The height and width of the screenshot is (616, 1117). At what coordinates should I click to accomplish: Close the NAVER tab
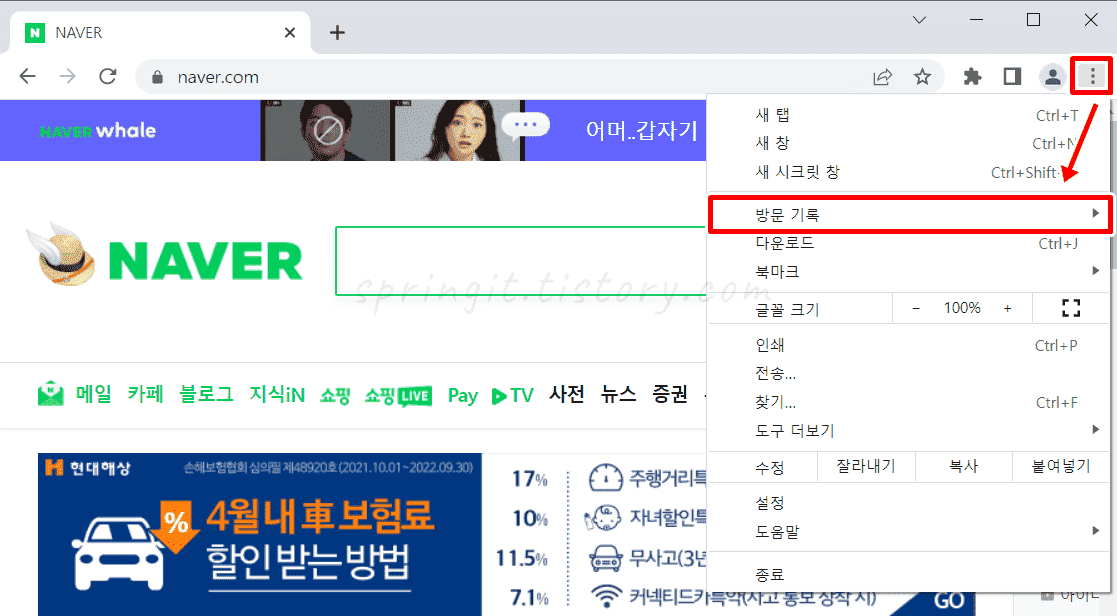[x=290, y=32]
